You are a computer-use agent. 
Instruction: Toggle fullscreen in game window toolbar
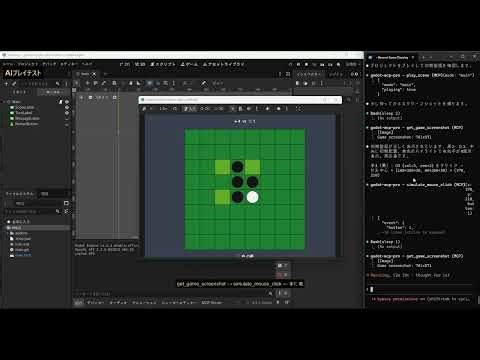[x=298, y=109]
